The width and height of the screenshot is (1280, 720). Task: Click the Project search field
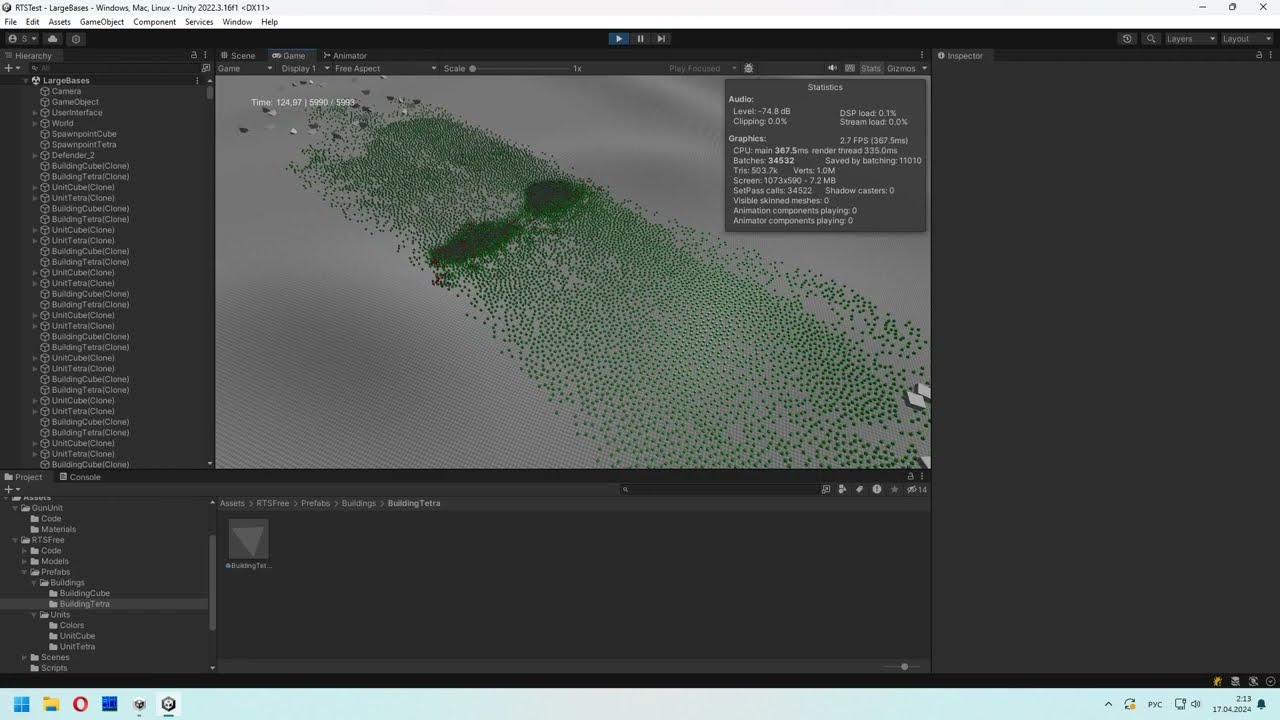coord(720,489)
